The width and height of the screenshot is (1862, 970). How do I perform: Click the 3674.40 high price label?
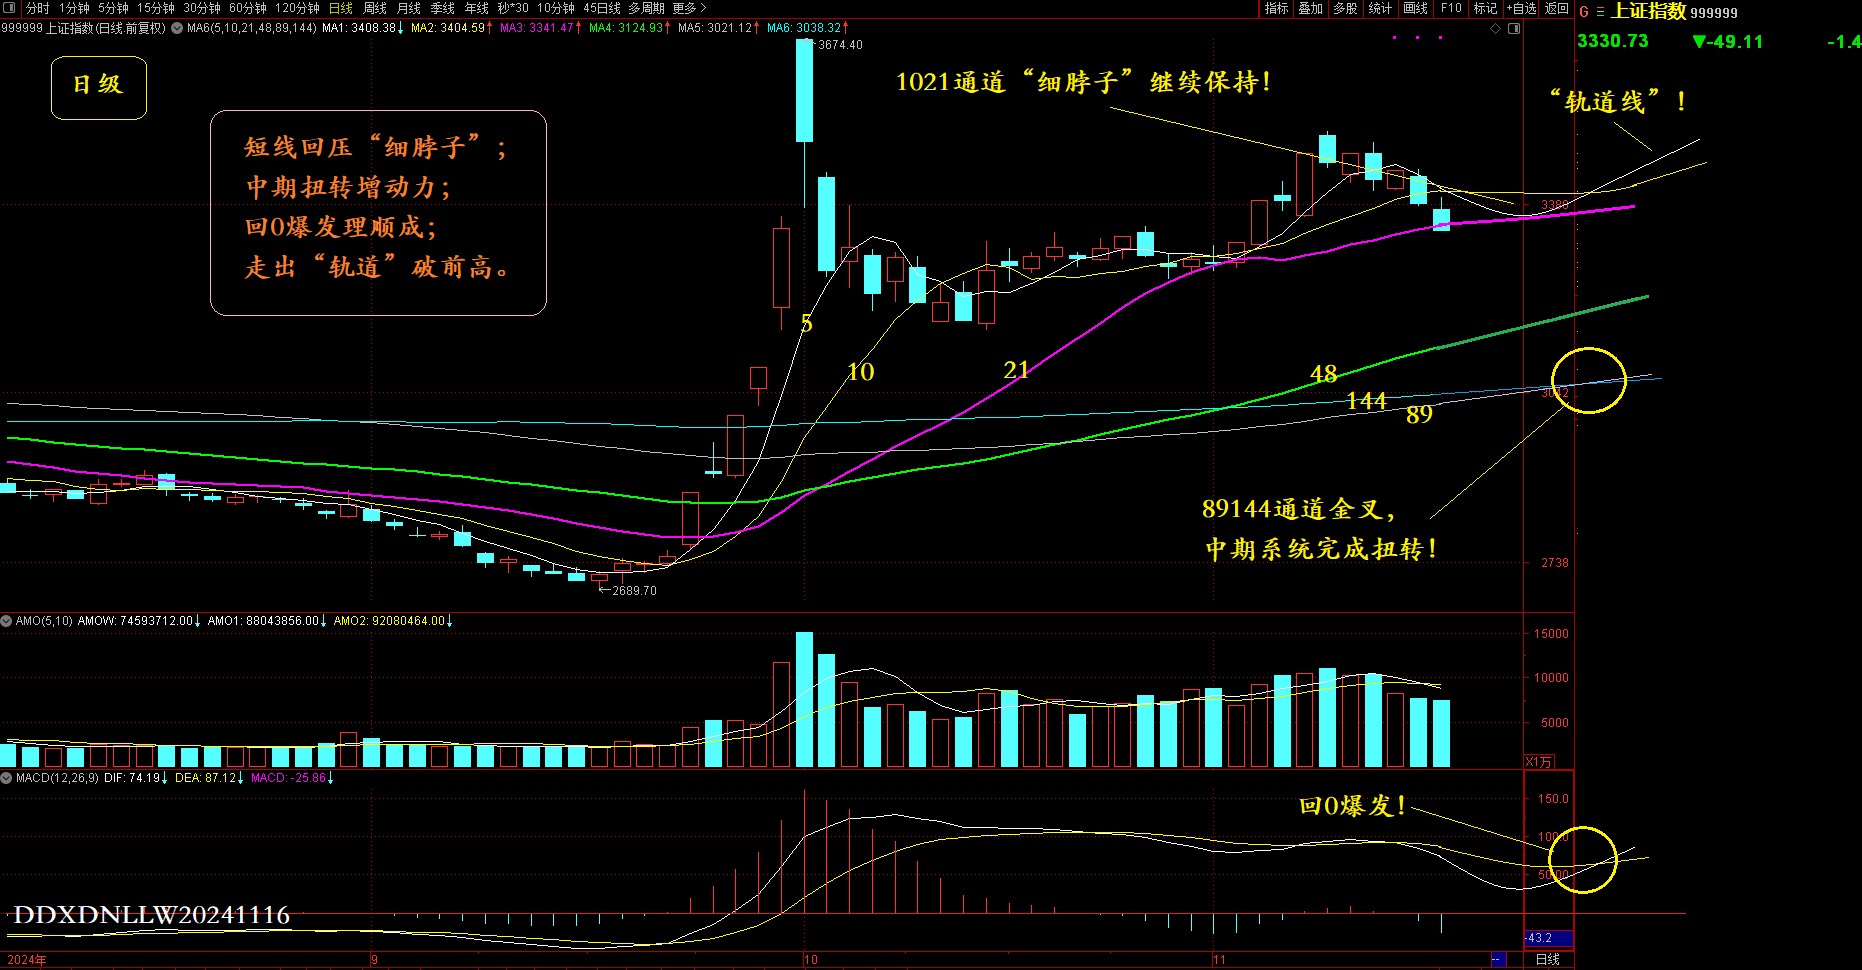tap(840, 45)
